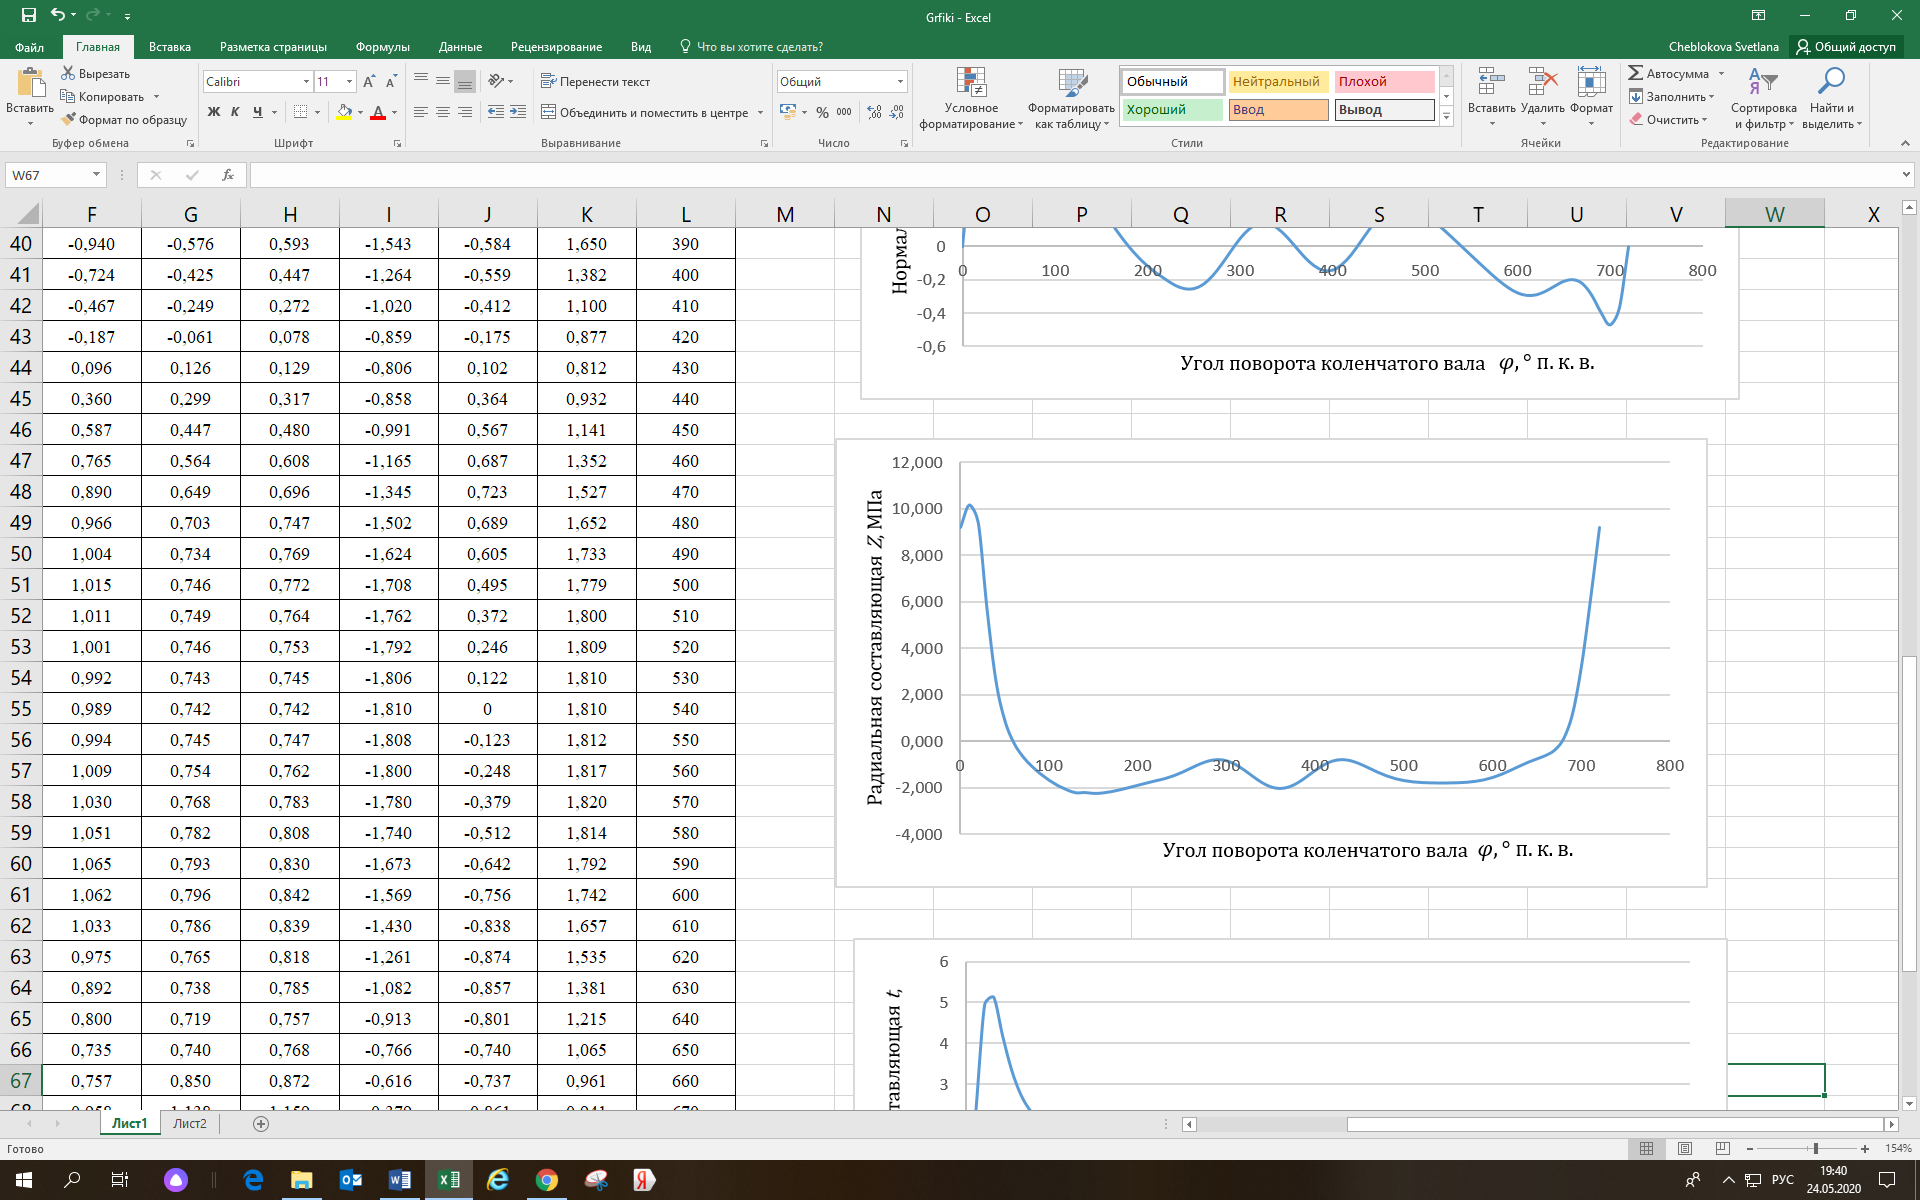The width and height of the screenshot is (1920, 1200).
Task: Switch to the Формулы tab
Action: [x=383, y=47]
